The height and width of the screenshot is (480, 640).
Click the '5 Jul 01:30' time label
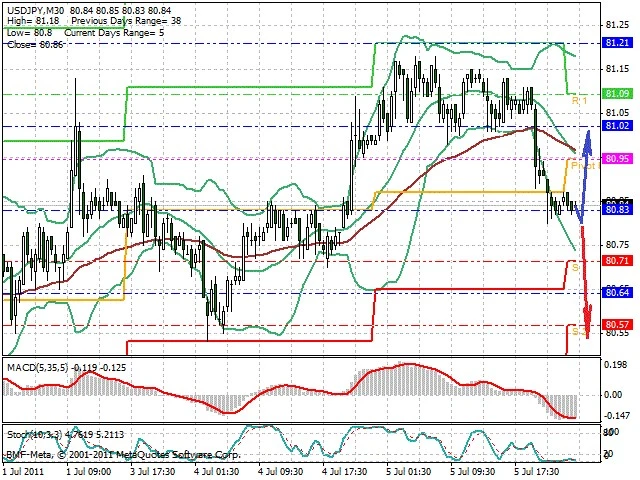[409, 472]
